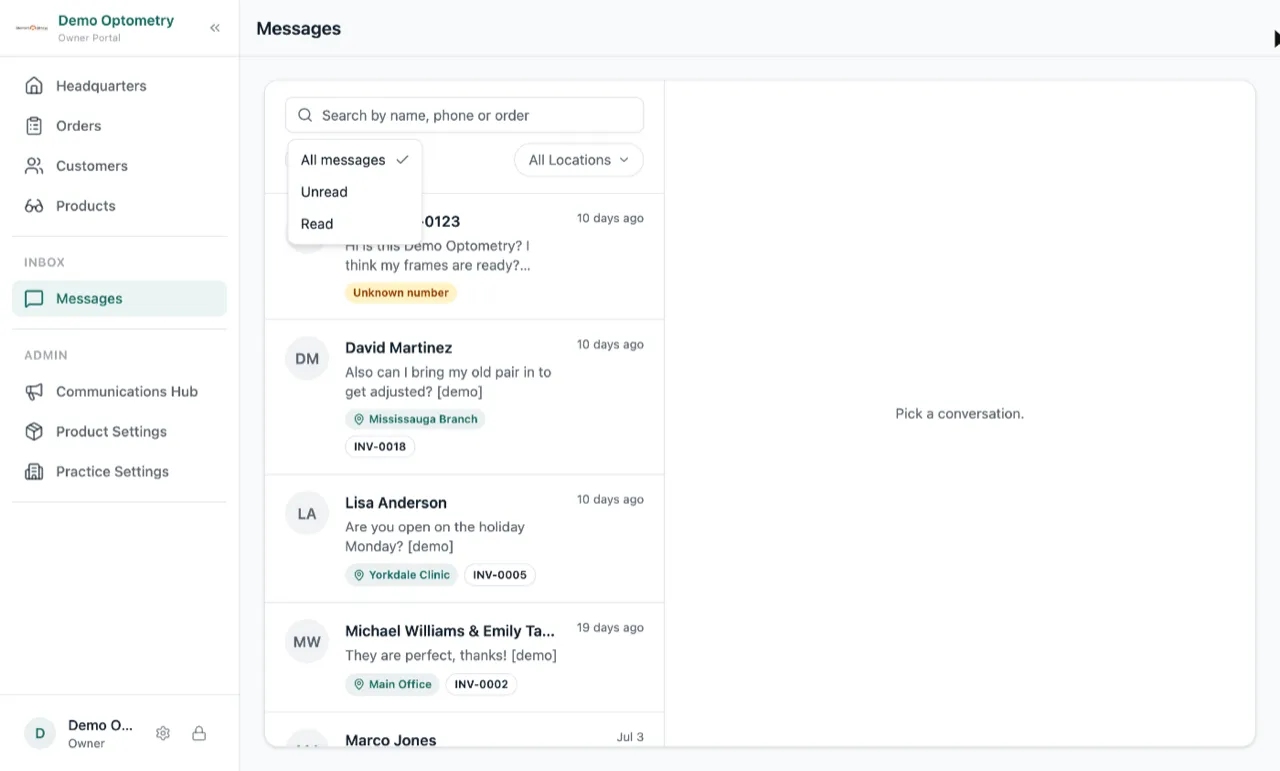1280x771 pixels.
Task: Open the Orders page
Action: pos(120,126)
